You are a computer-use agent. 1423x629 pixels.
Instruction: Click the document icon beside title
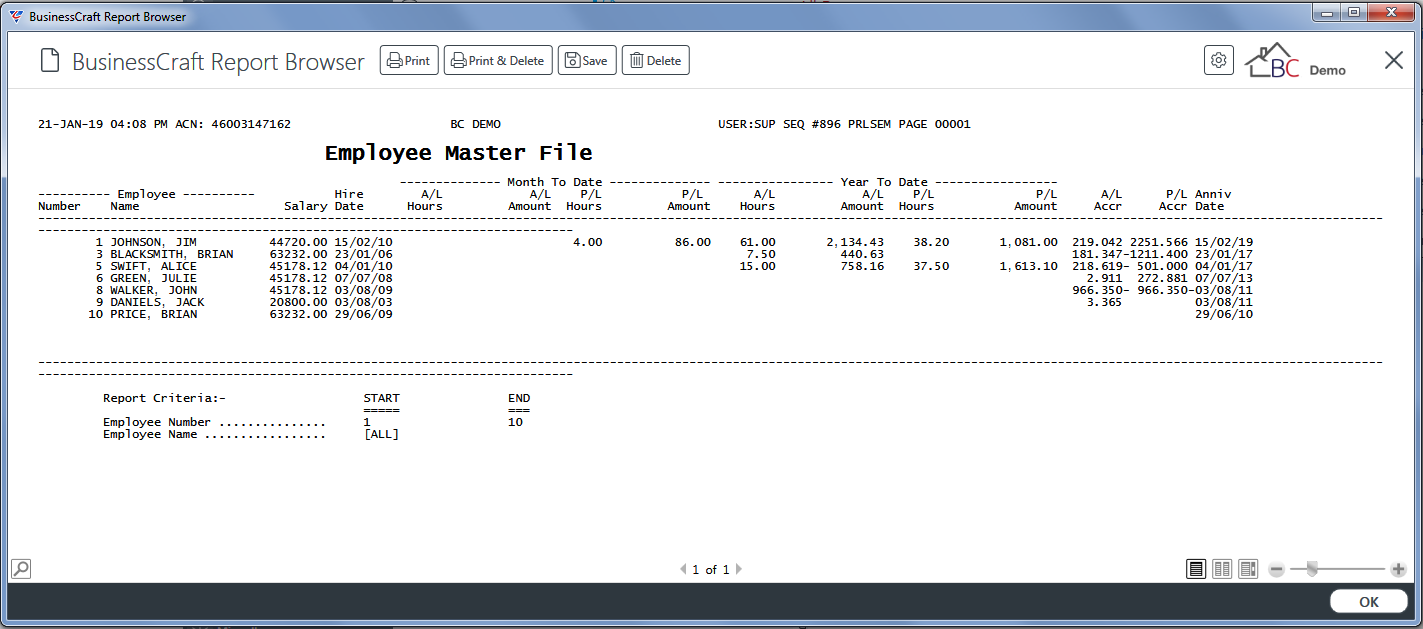50,61
